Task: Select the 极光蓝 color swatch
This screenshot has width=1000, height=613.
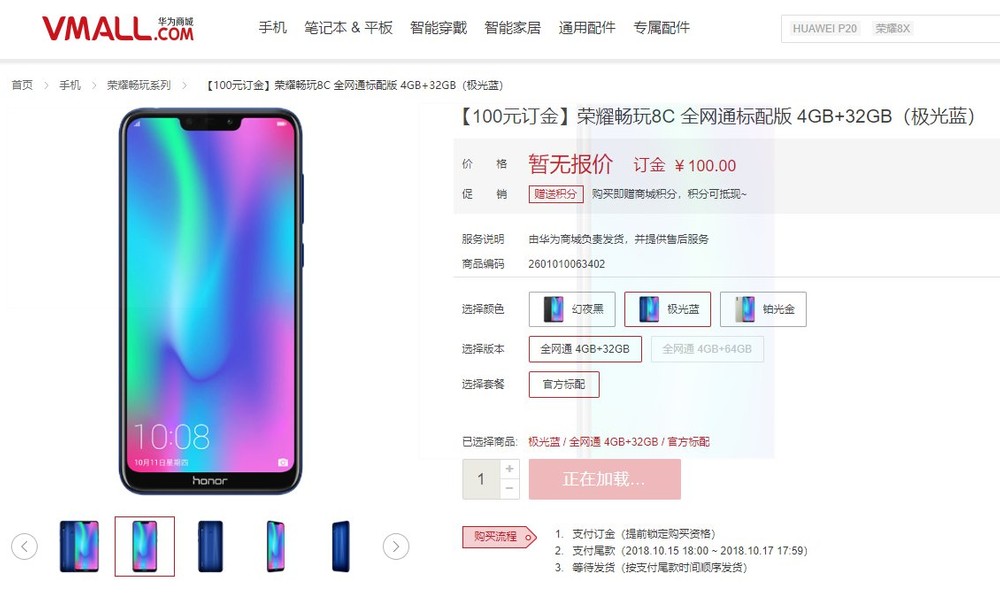Action: [667, 309]
